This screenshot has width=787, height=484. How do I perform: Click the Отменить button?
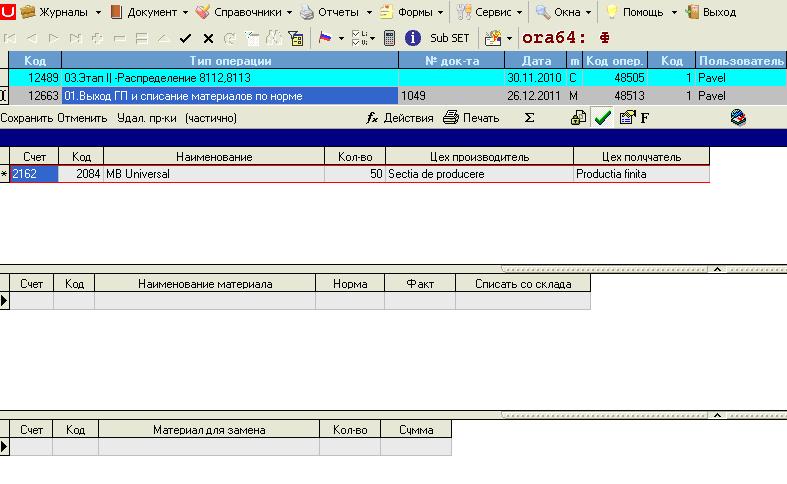click(x=82, y=118)
